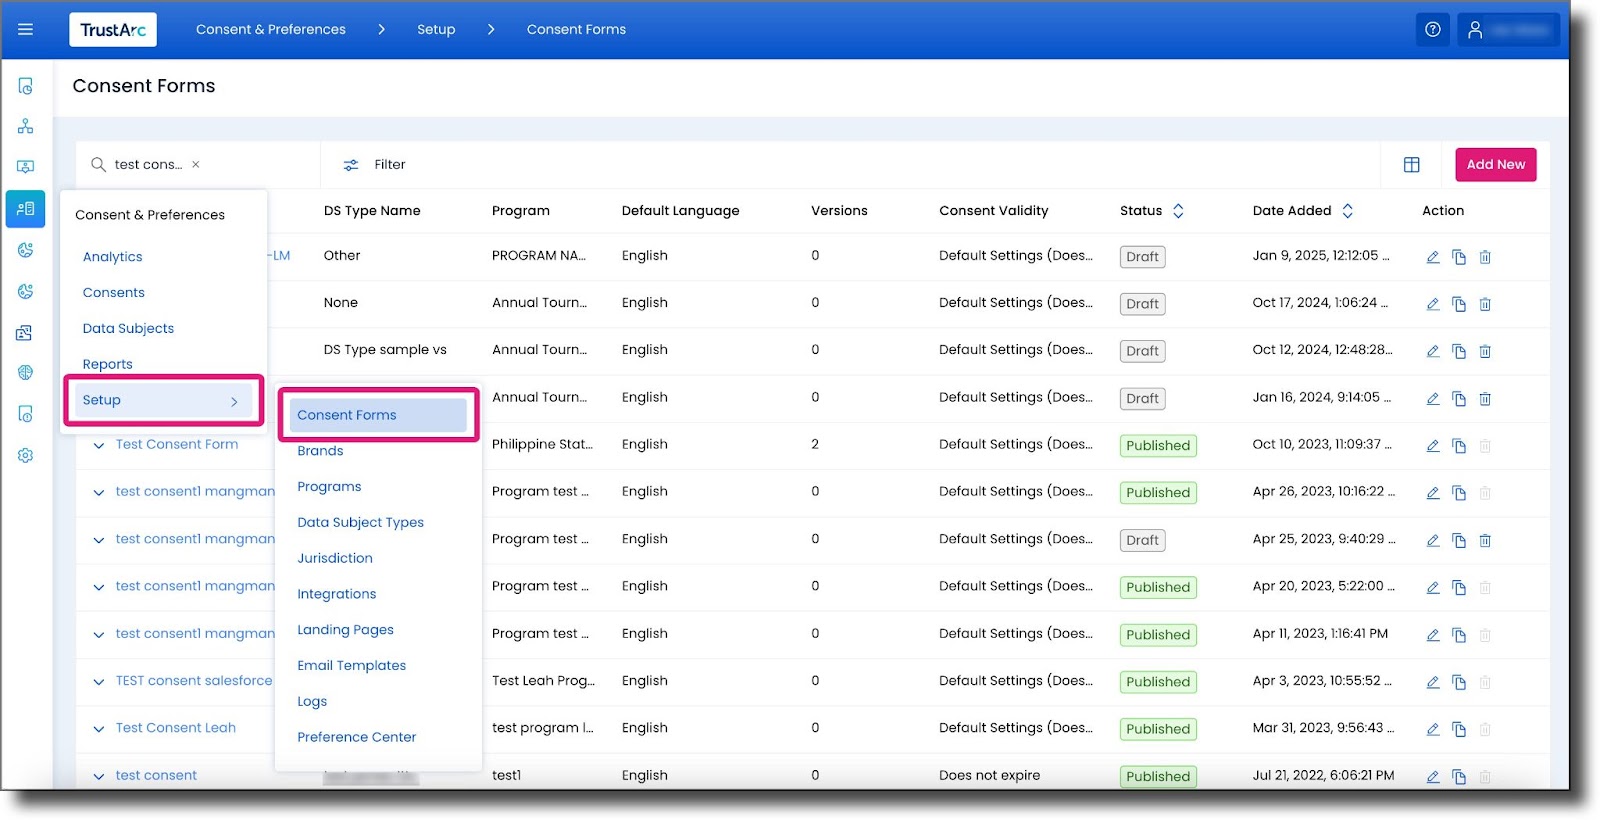Click the Add New button
Image resolution: width=1600 pixels, height=820 pixels.
(1496, 165)
